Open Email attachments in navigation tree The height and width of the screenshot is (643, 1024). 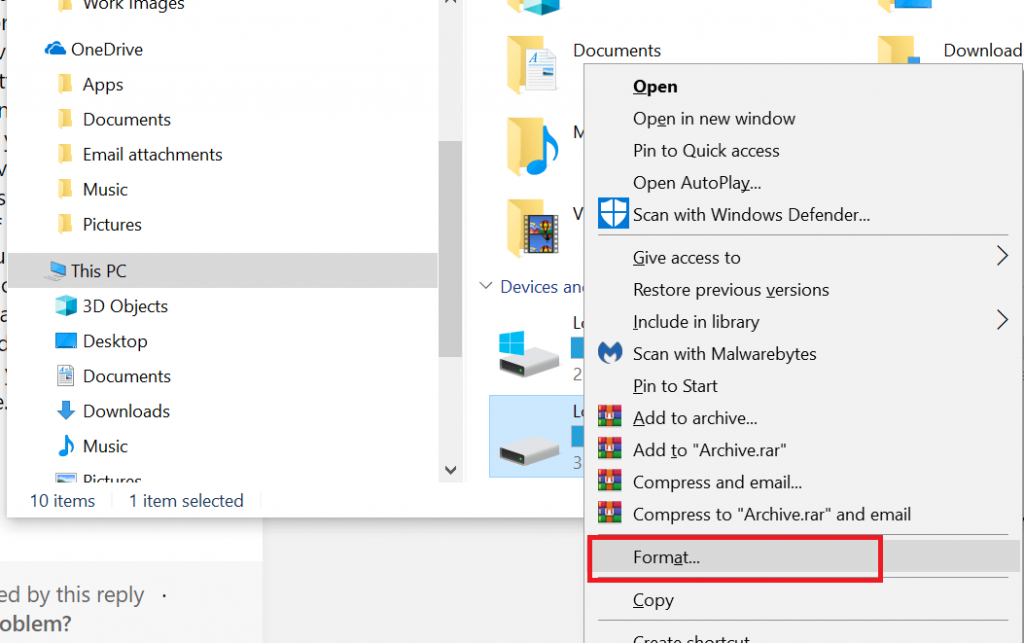(152, 155)
